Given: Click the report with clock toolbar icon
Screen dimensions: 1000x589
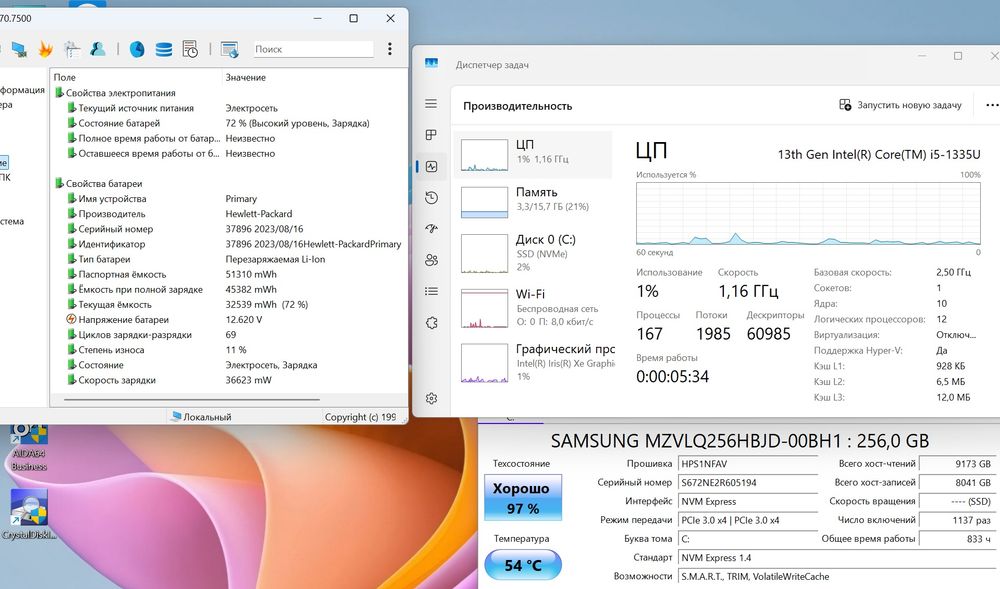Looking at the screenshot, I should click(x=190, y=49).
